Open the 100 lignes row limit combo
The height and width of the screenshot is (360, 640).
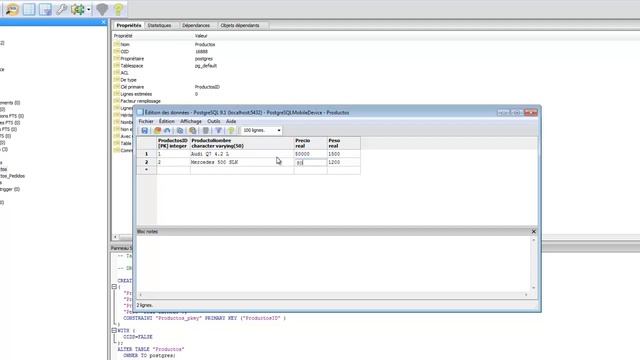click(x=262, y=130)
